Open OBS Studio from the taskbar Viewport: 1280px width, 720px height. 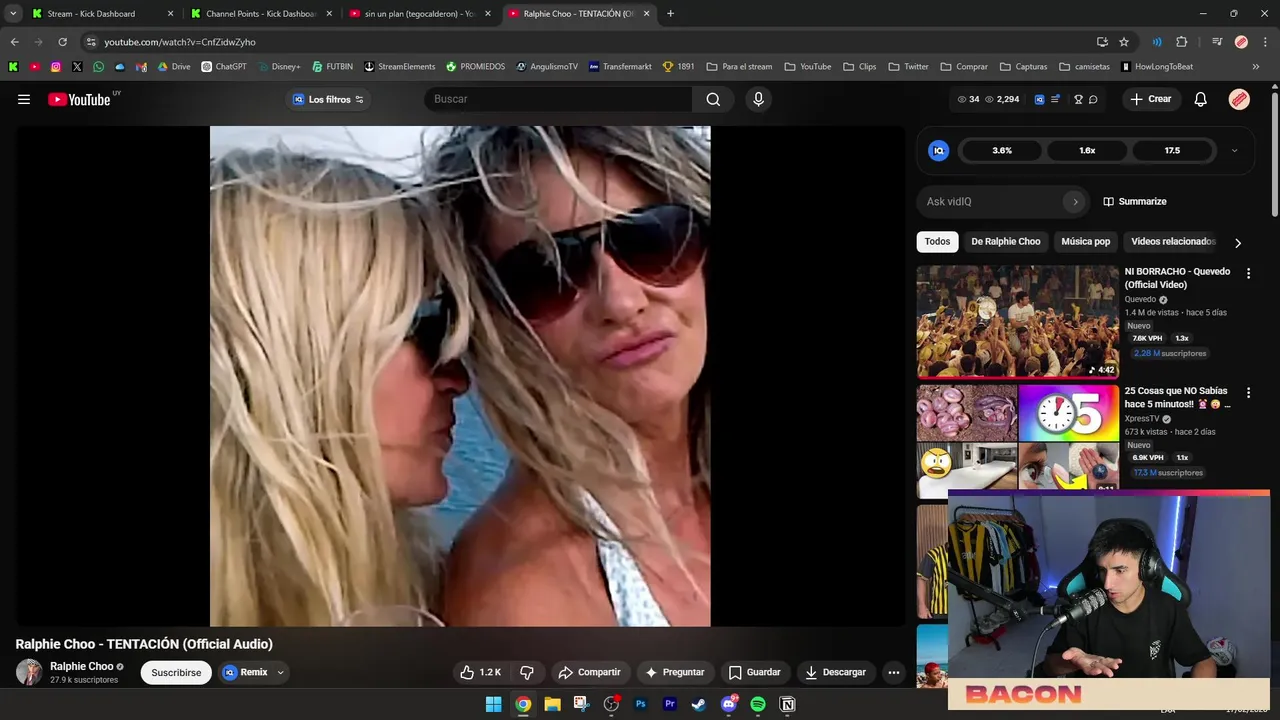[x=611, y=704]
